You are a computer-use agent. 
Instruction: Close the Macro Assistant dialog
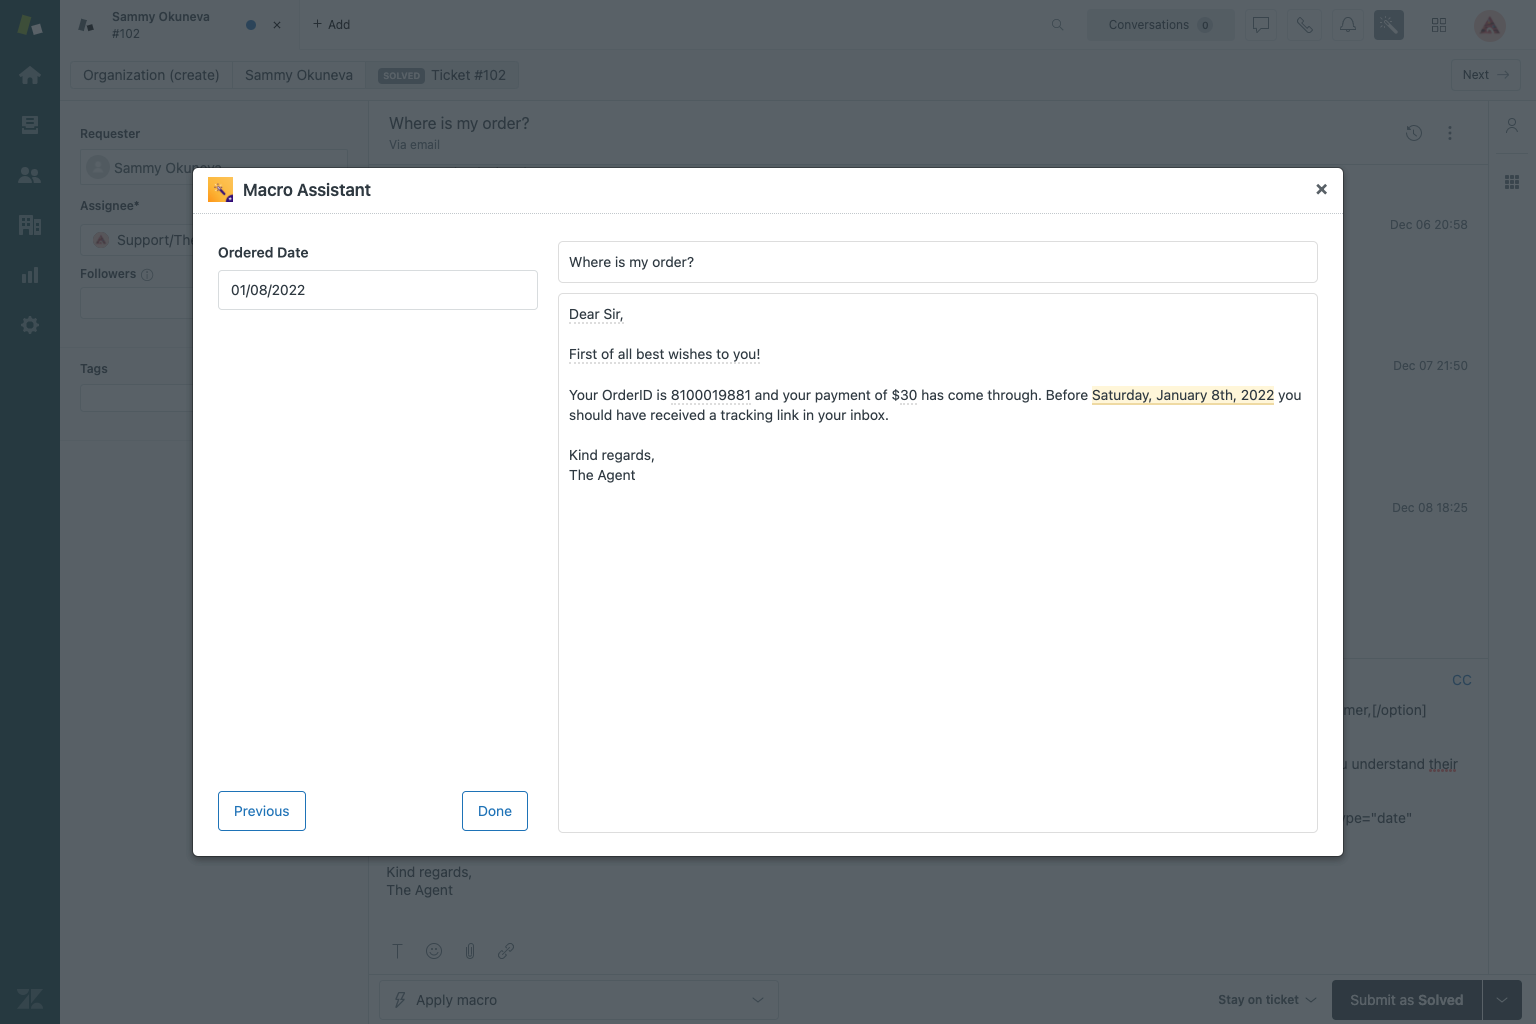[x=1321, y=189]
